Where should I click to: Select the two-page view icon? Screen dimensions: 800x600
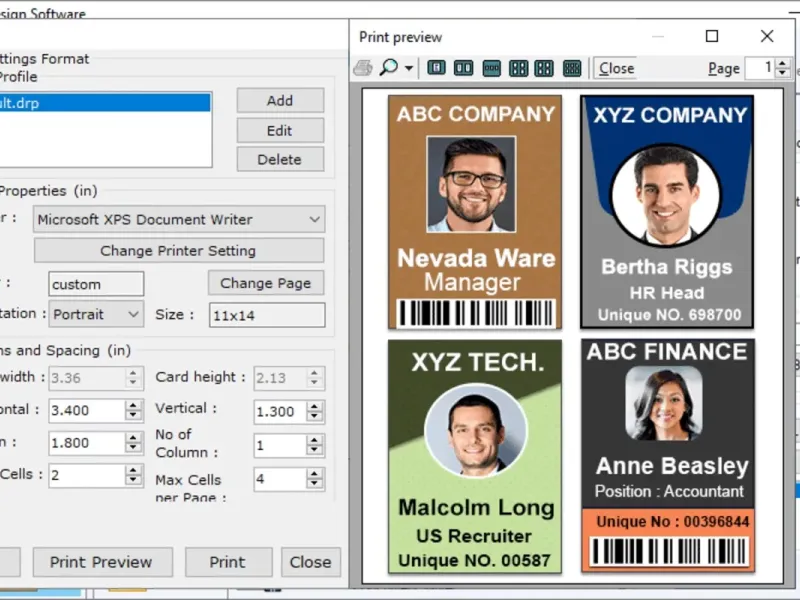(463, 68)
